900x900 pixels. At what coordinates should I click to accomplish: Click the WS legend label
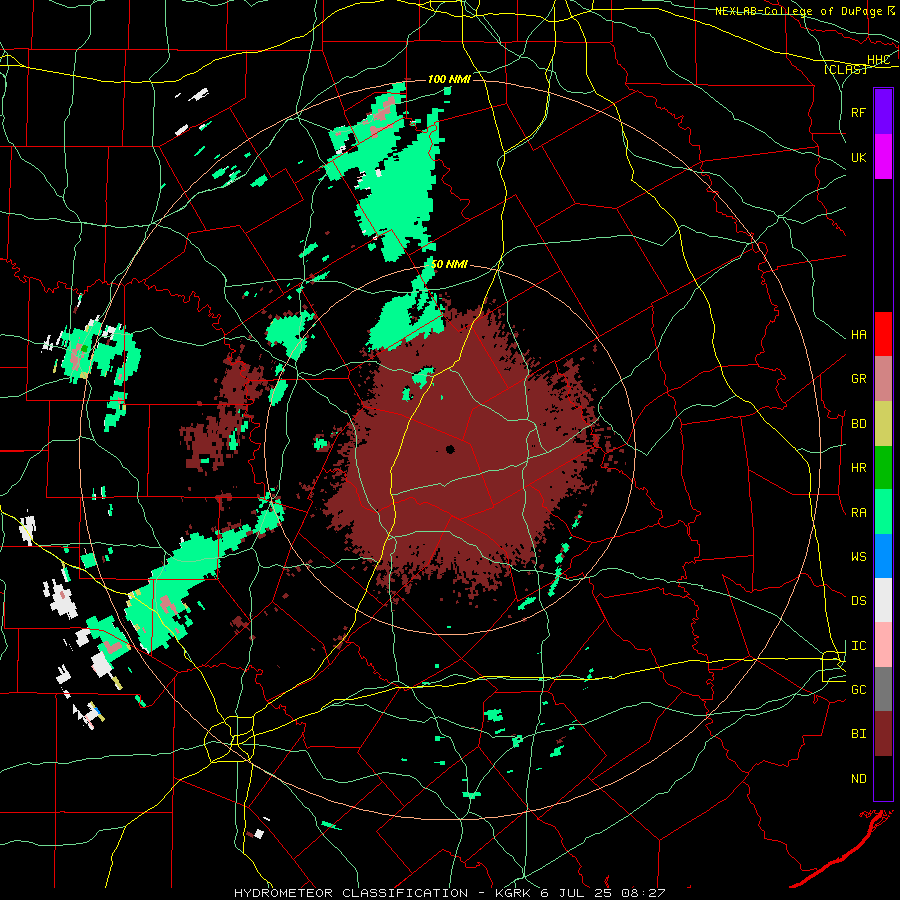coord(859,557)
